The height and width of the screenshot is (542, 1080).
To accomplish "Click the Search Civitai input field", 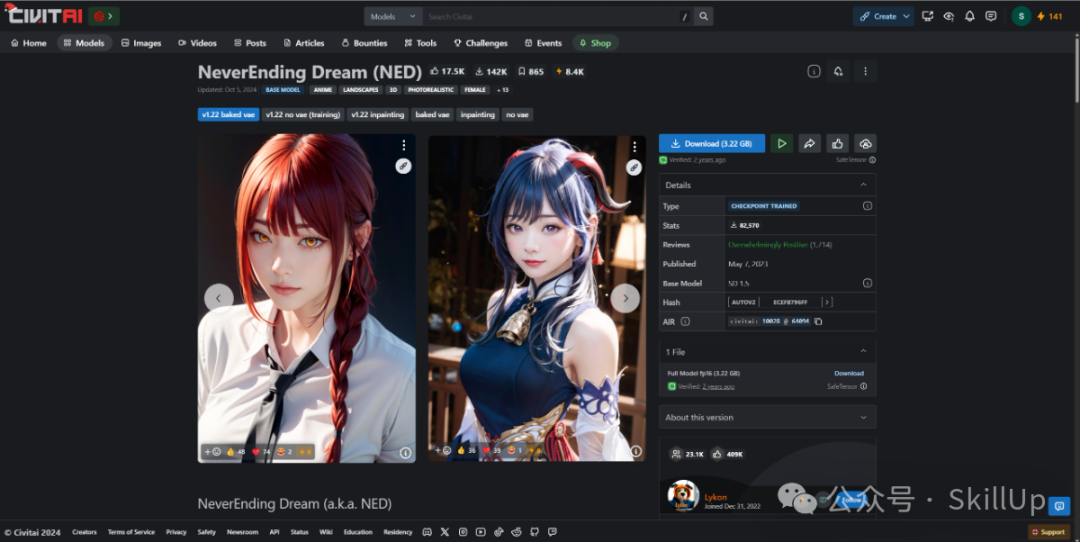I will click(551, 17).
